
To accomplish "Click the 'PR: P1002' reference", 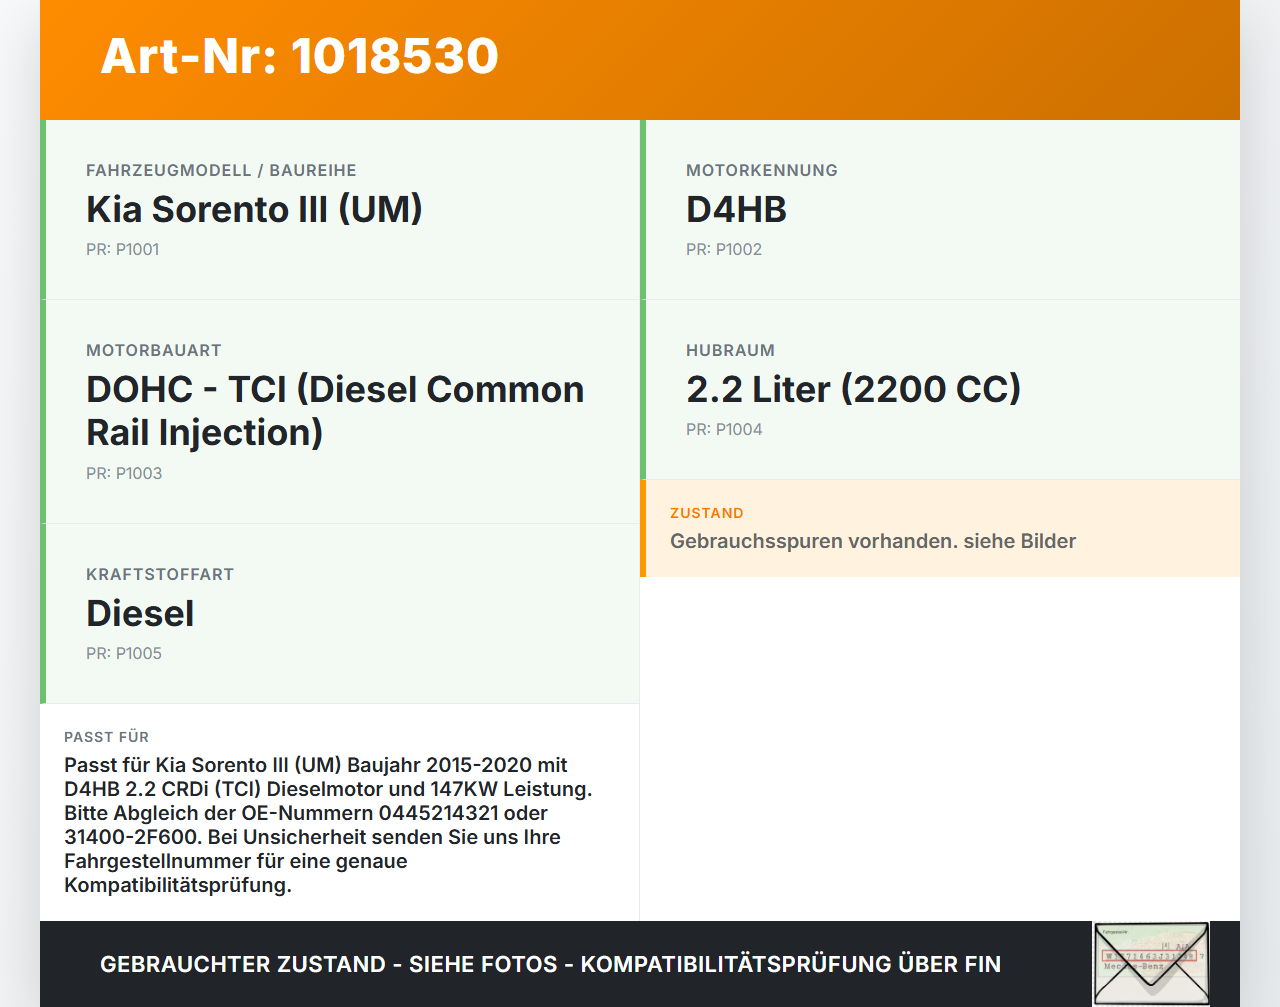I will pos(724,249).
